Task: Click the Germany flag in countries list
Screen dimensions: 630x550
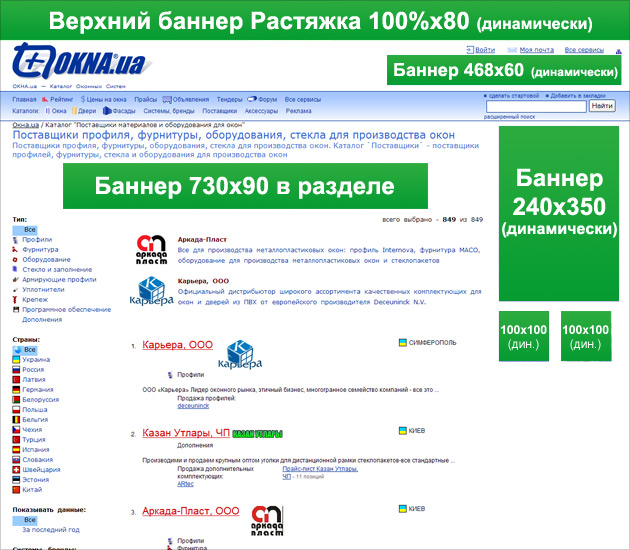Action: coord(16,390)
